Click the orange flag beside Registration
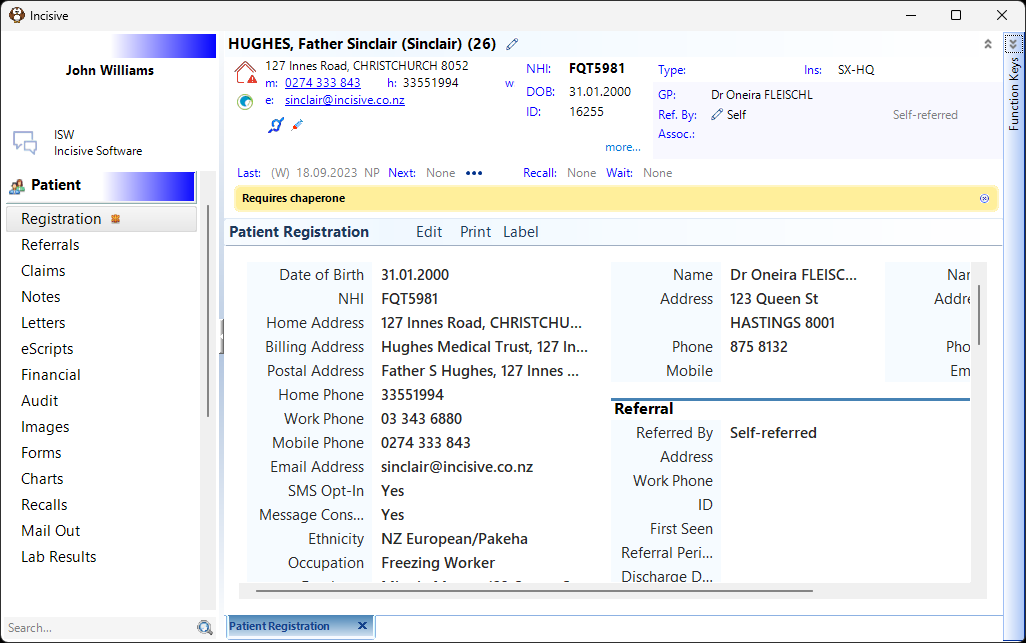 tap(115, 218)
